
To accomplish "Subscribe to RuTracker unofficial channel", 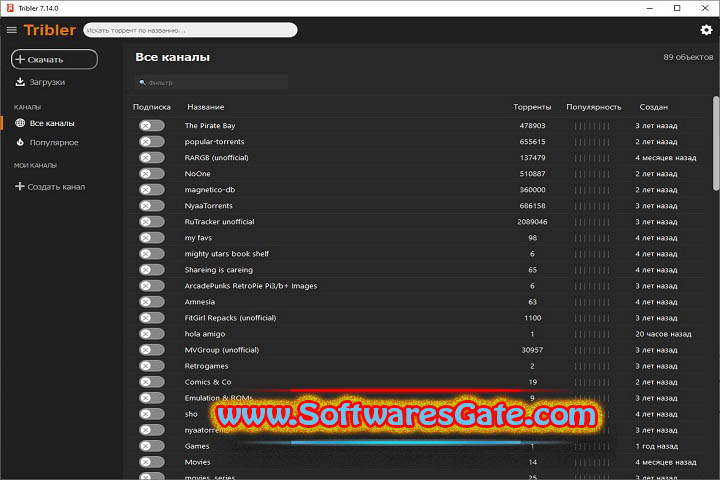I will click(x=152, y=222).
